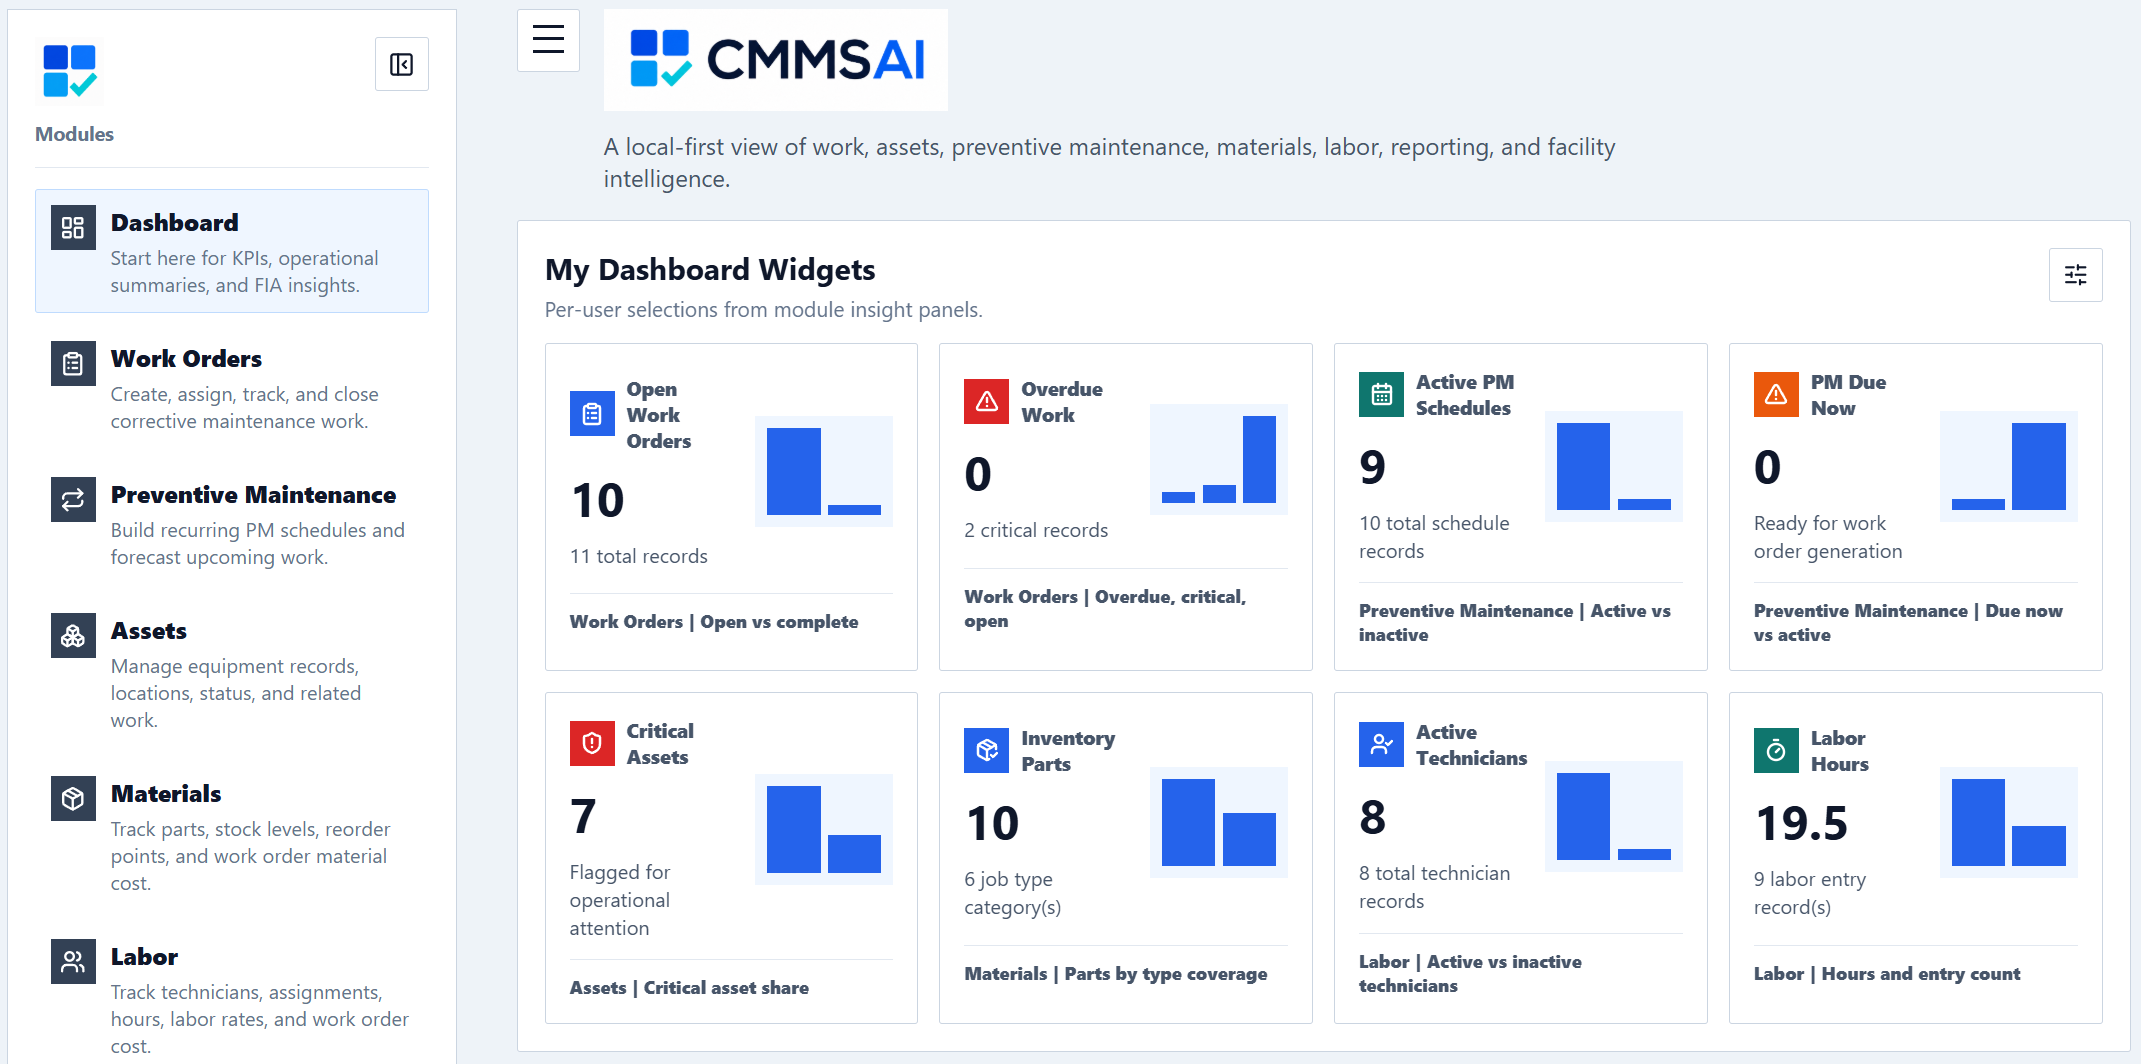This screenshot has height=1064, width=2141.
Task: Click the PM Due Now bar chart
Action: [2009, 466]
